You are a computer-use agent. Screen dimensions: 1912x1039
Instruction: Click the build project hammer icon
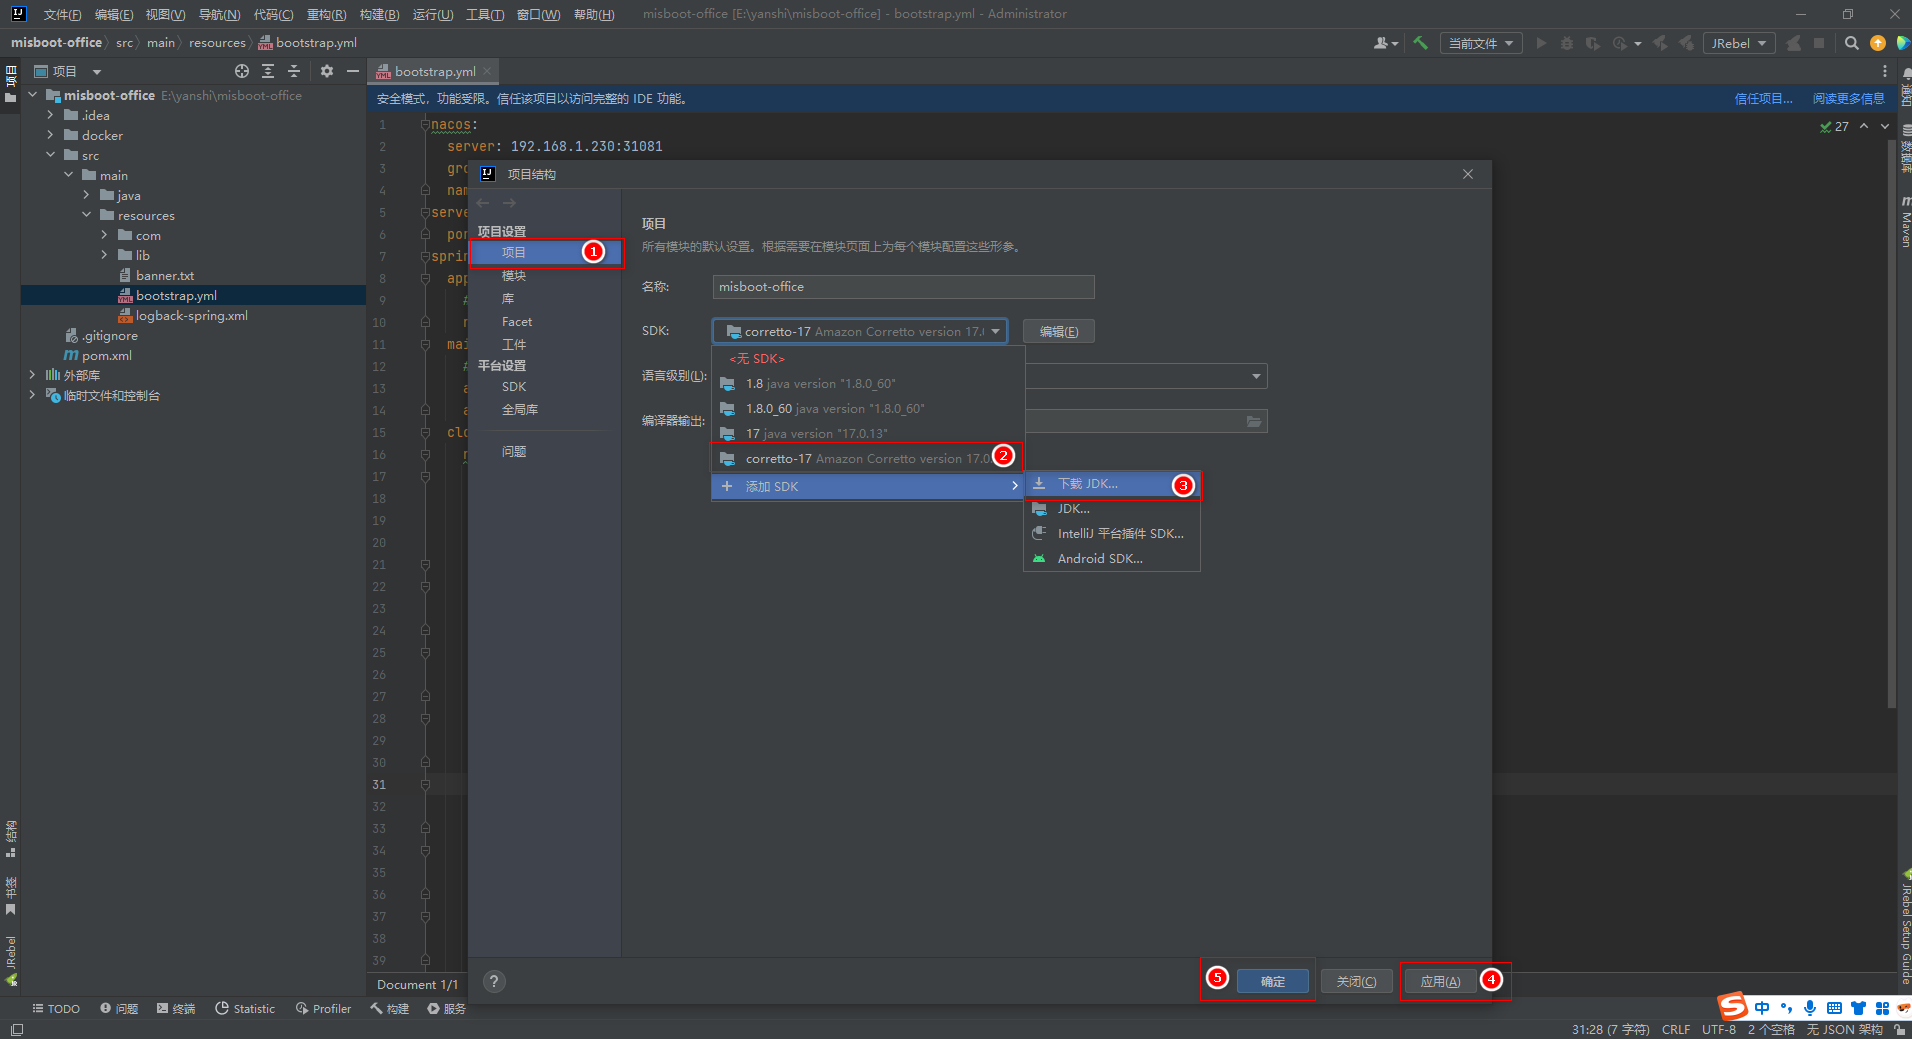[x=1420, y=43]
